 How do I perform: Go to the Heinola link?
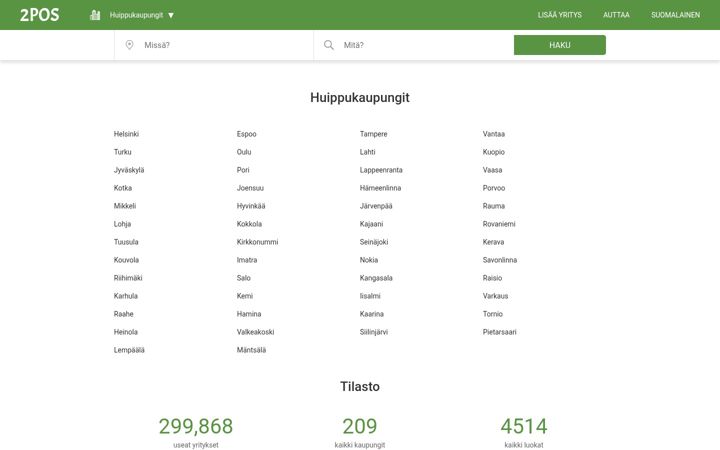126,332
